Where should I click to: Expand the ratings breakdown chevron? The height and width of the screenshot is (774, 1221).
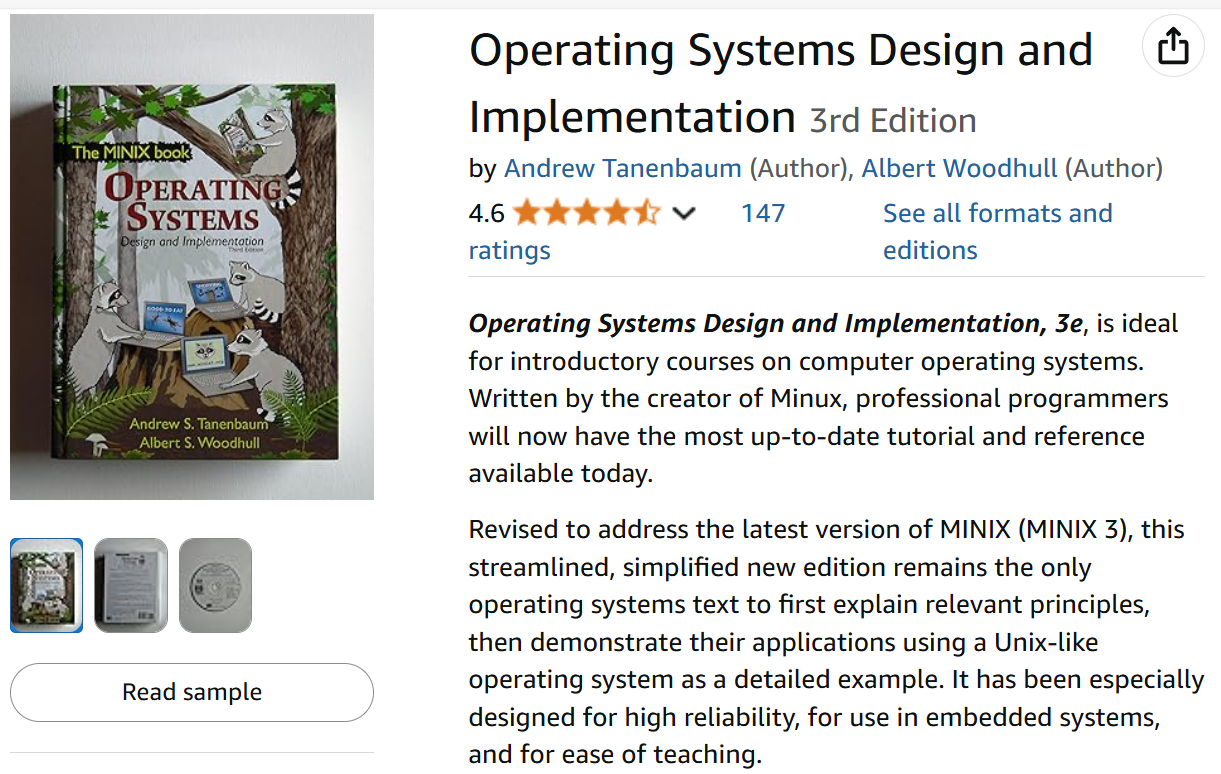coord(684,213)
